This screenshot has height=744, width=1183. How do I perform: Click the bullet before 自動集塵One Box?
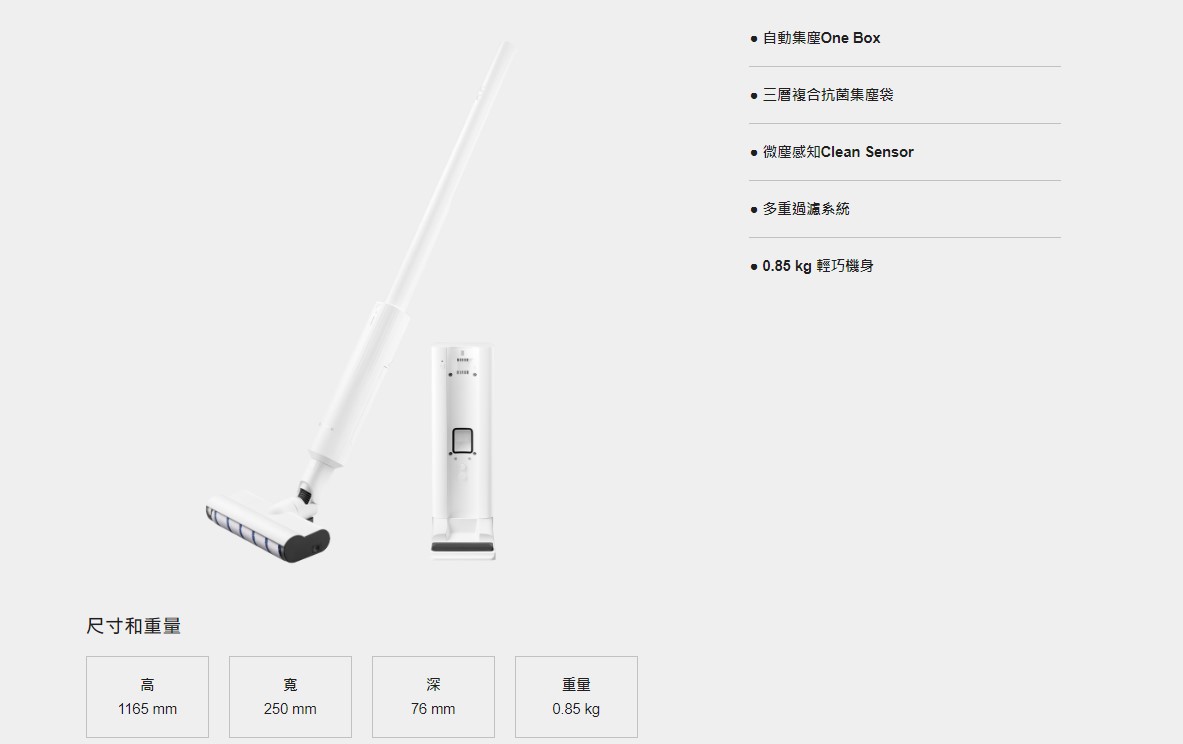754,38
